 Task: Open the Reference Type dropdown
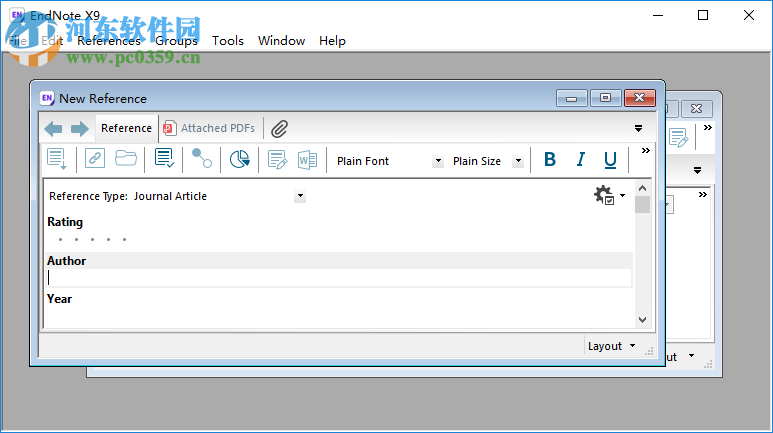300,196
